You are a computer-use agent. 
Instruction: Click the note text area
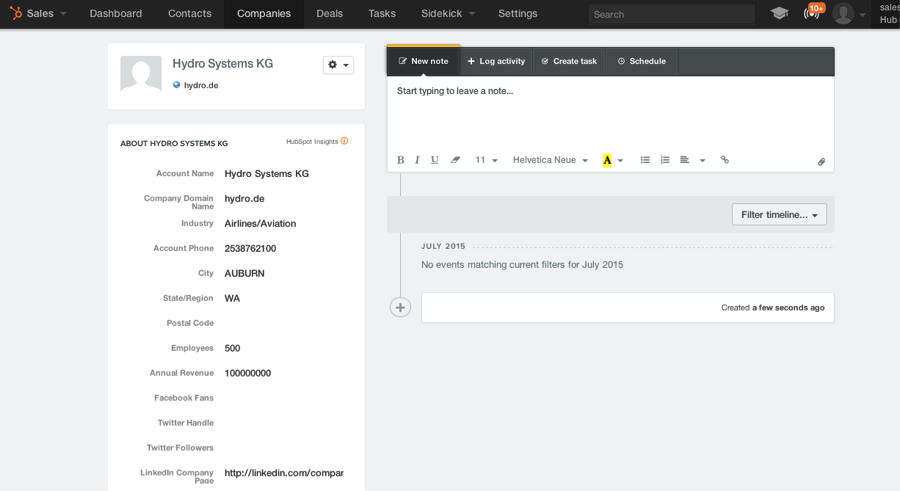610,112
